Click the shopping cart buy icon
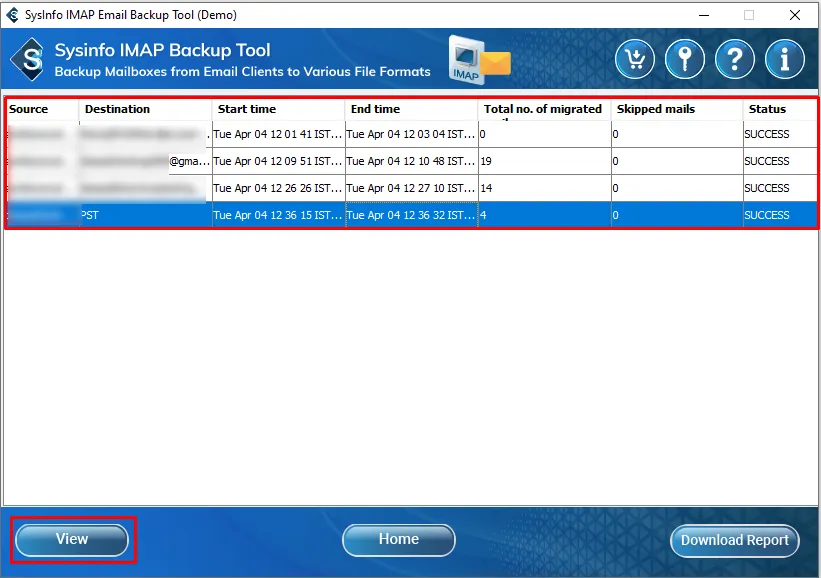Viewport: 821px width, 578px height. pos(635,60)
